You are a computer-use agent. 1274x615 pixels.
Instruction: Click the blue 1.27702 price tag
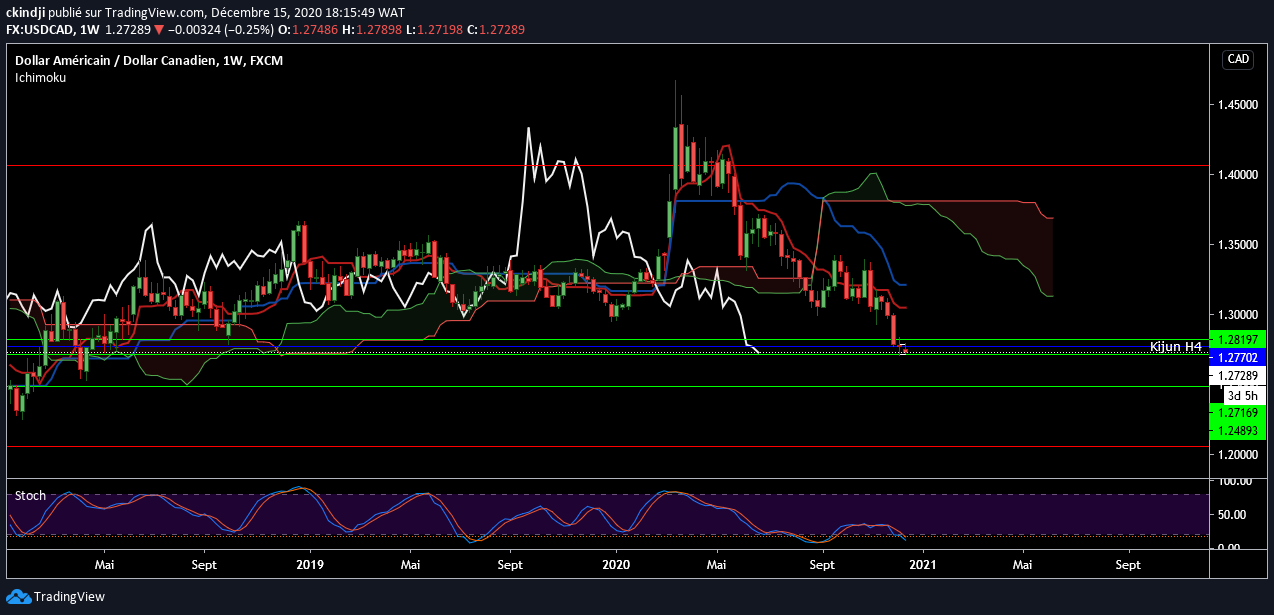tap(1238, 357)
